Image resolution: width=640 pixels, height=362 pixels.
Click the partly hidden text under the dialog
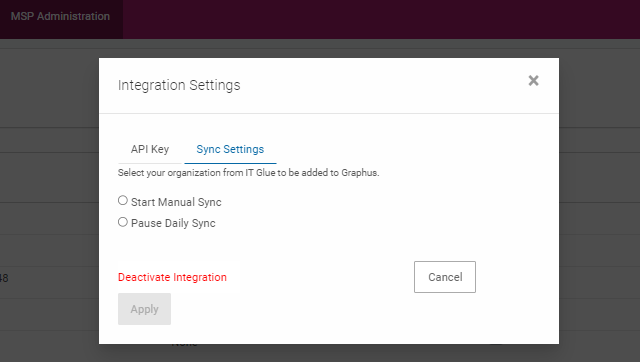click(x=184, y=344)
